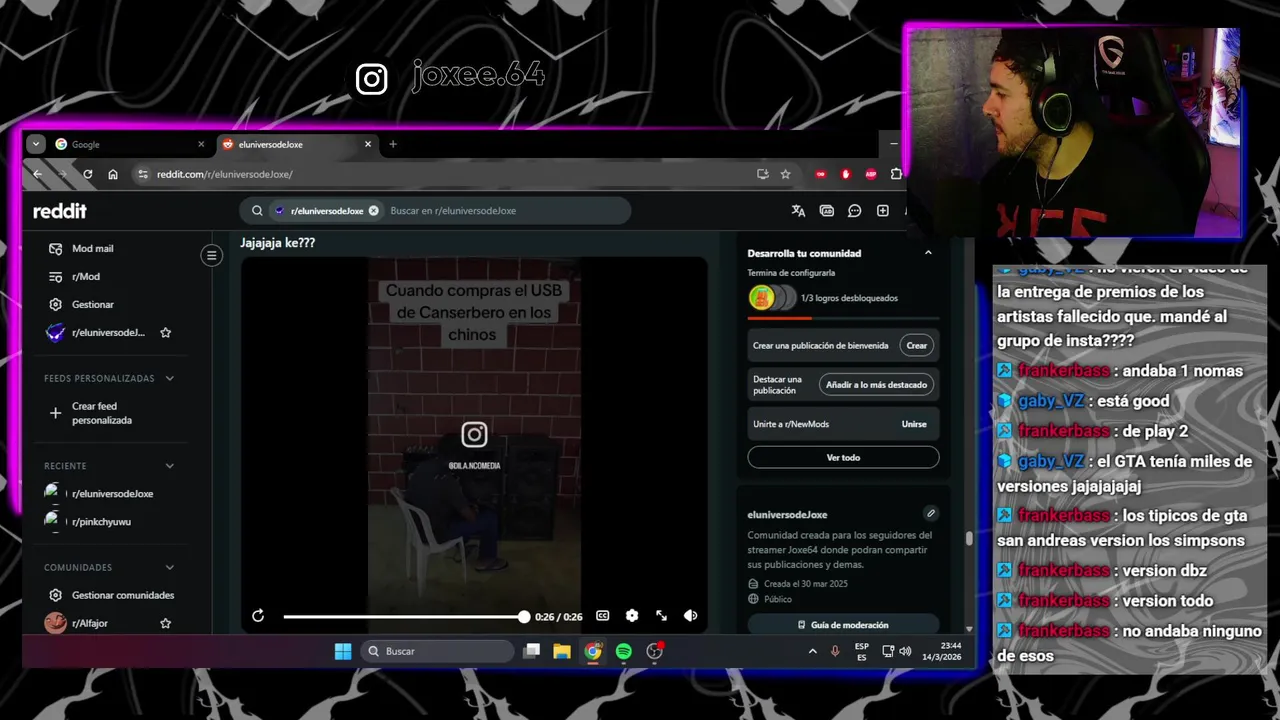
Task: Open the ABP extension icon
Action: point(871,174)
